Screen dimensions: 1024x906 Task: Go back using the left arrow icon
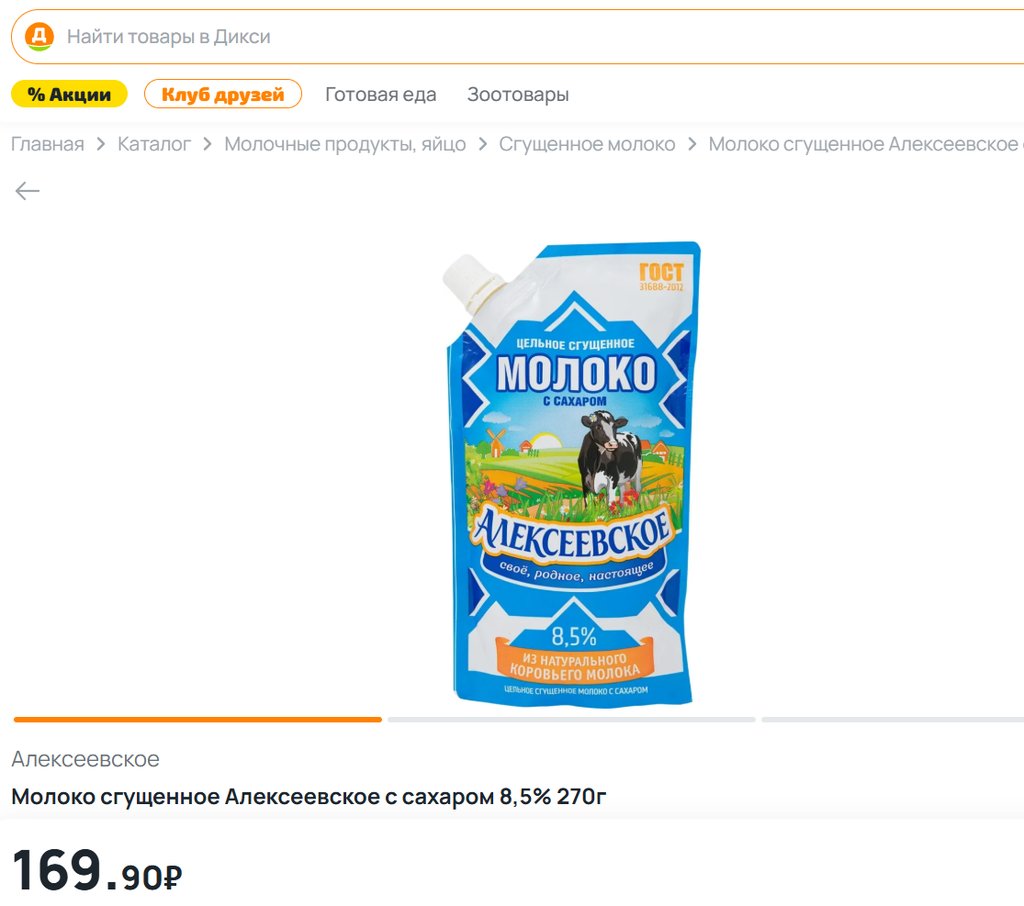27,191
